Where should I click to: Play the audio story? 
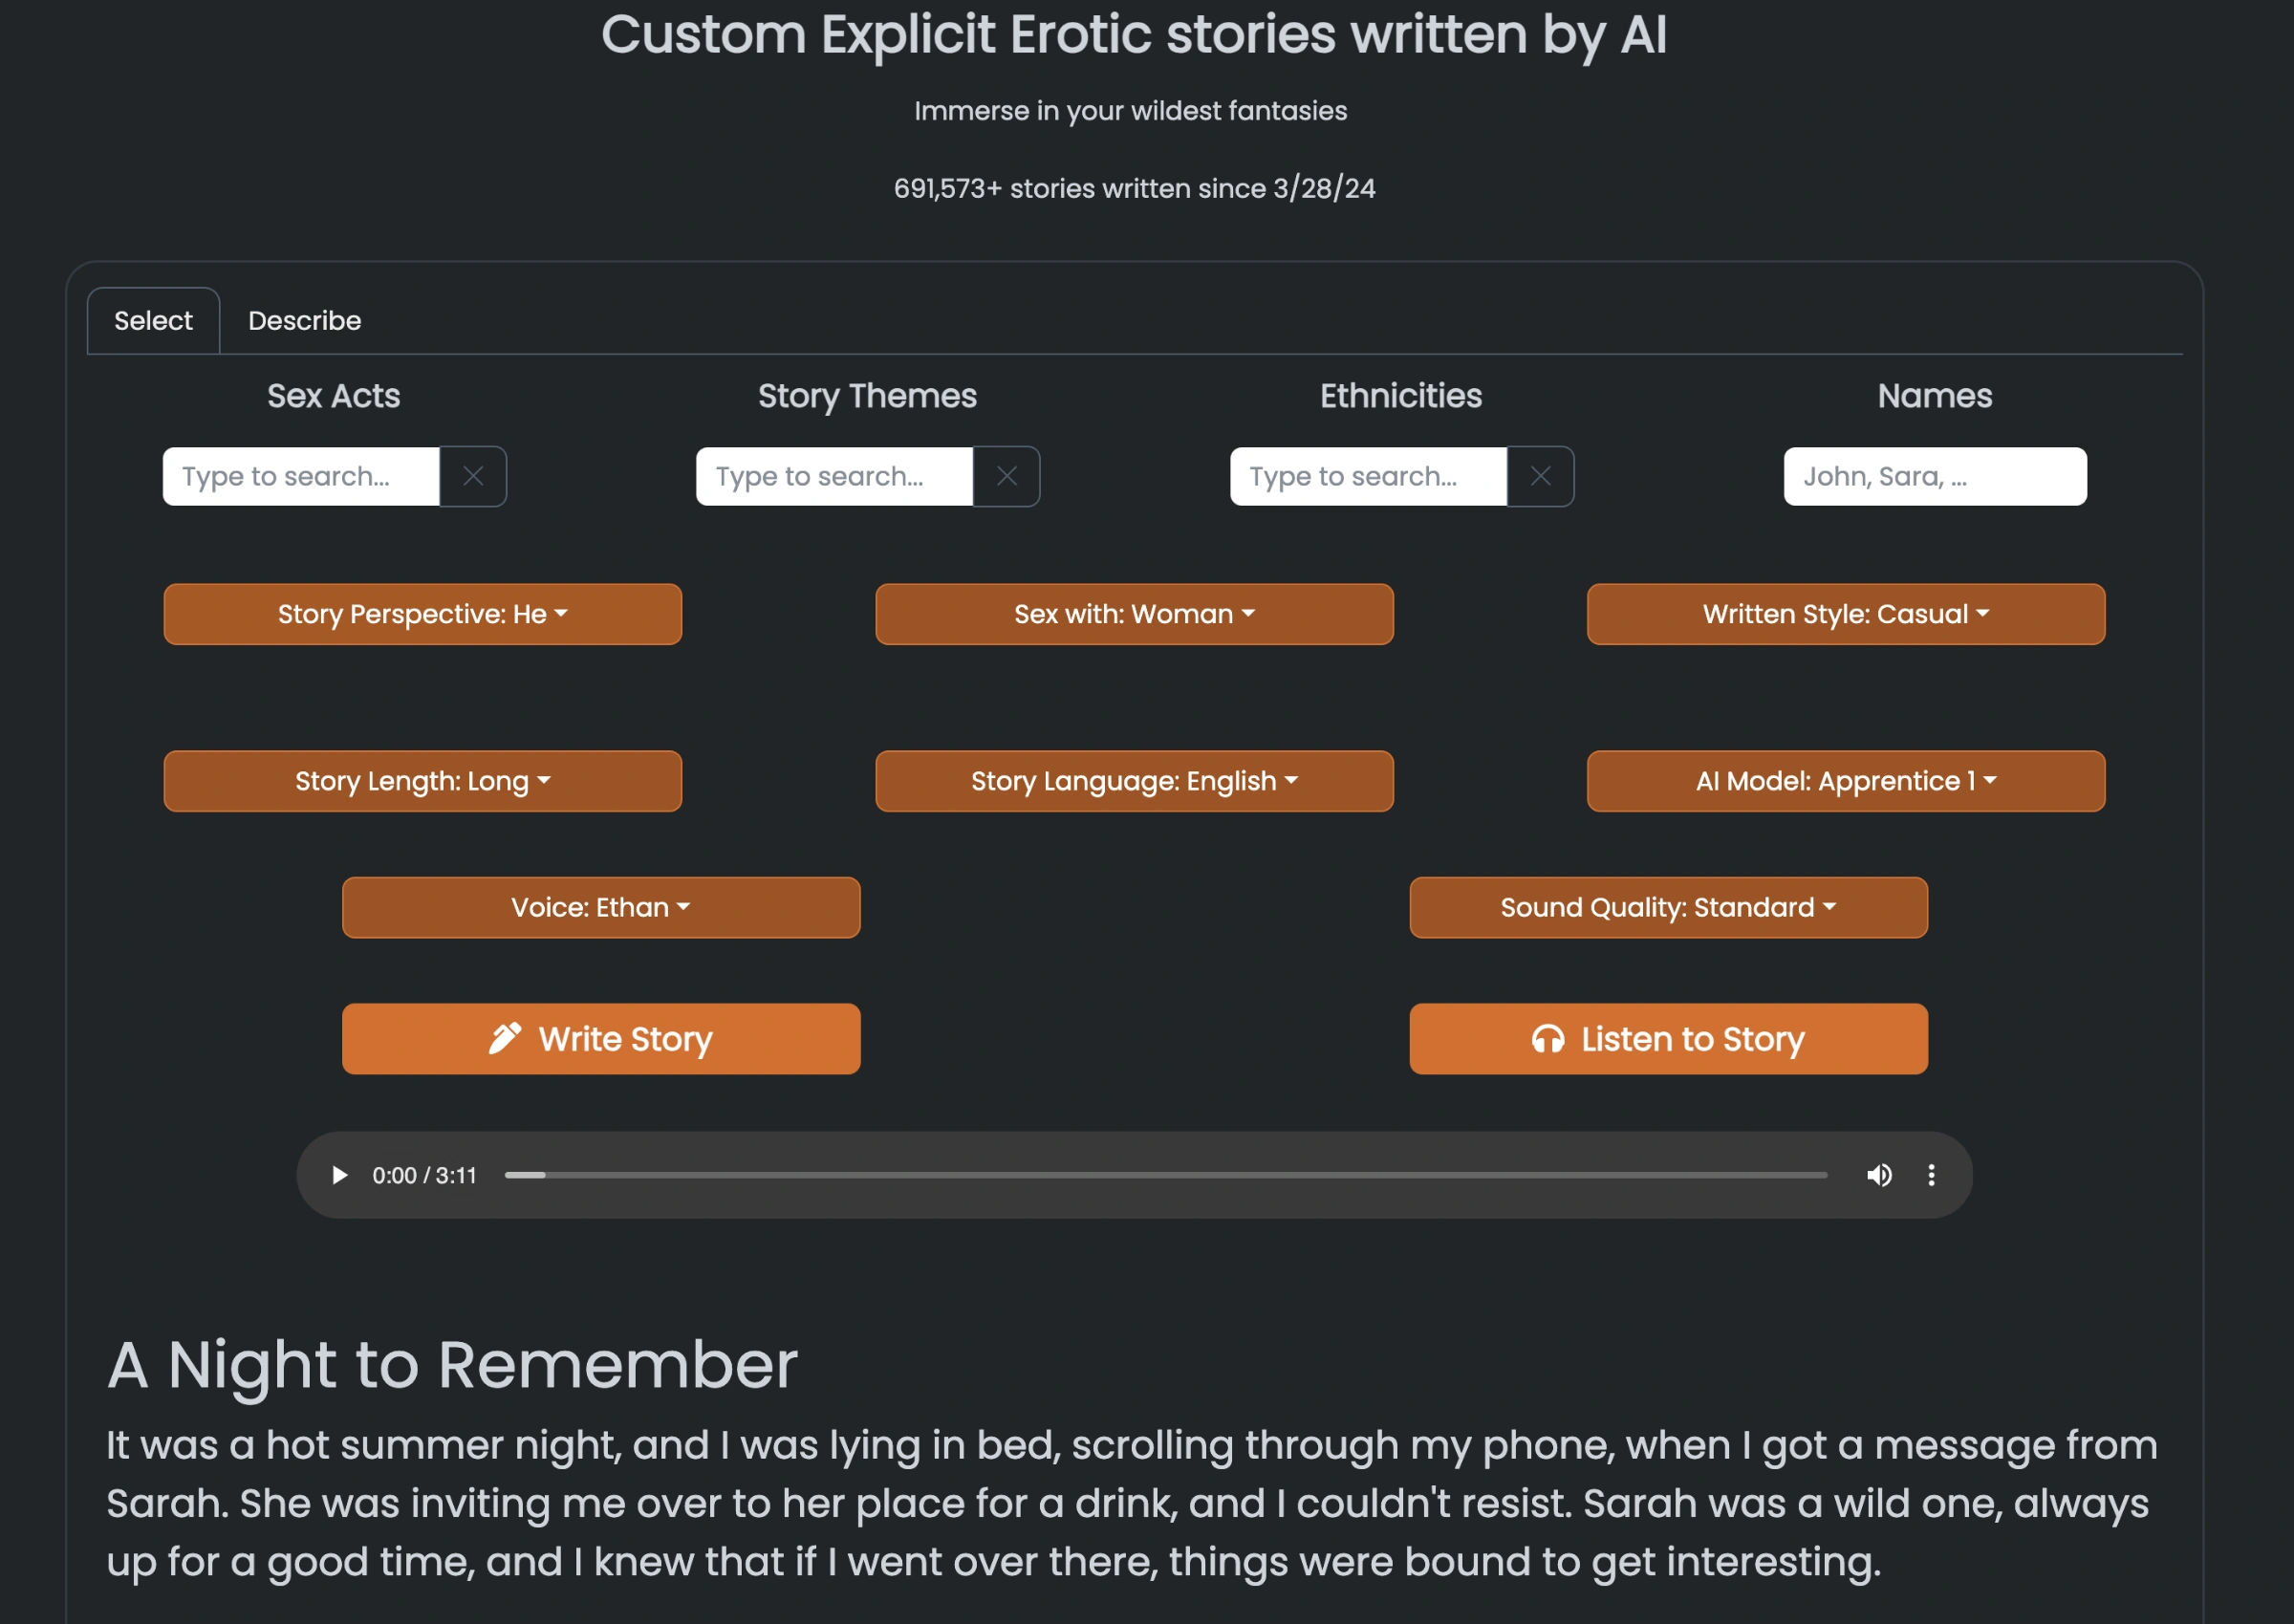pyautogui.click(x=340, y=1175)
